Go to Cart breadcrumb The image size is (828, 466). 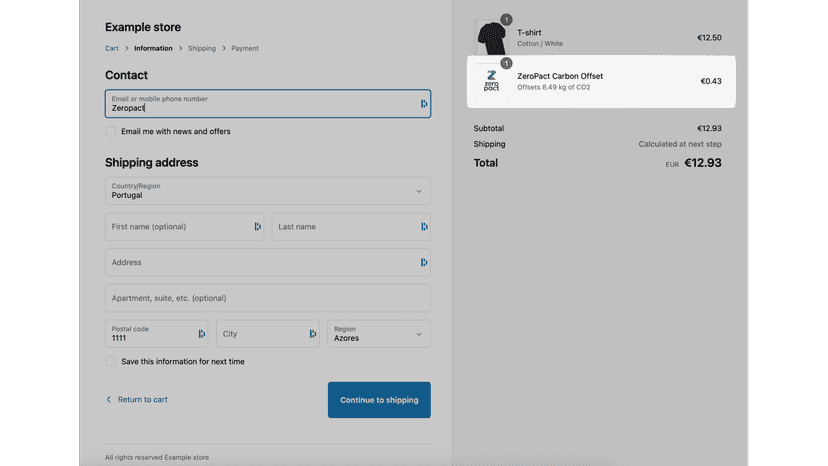(x=111, y=48)
